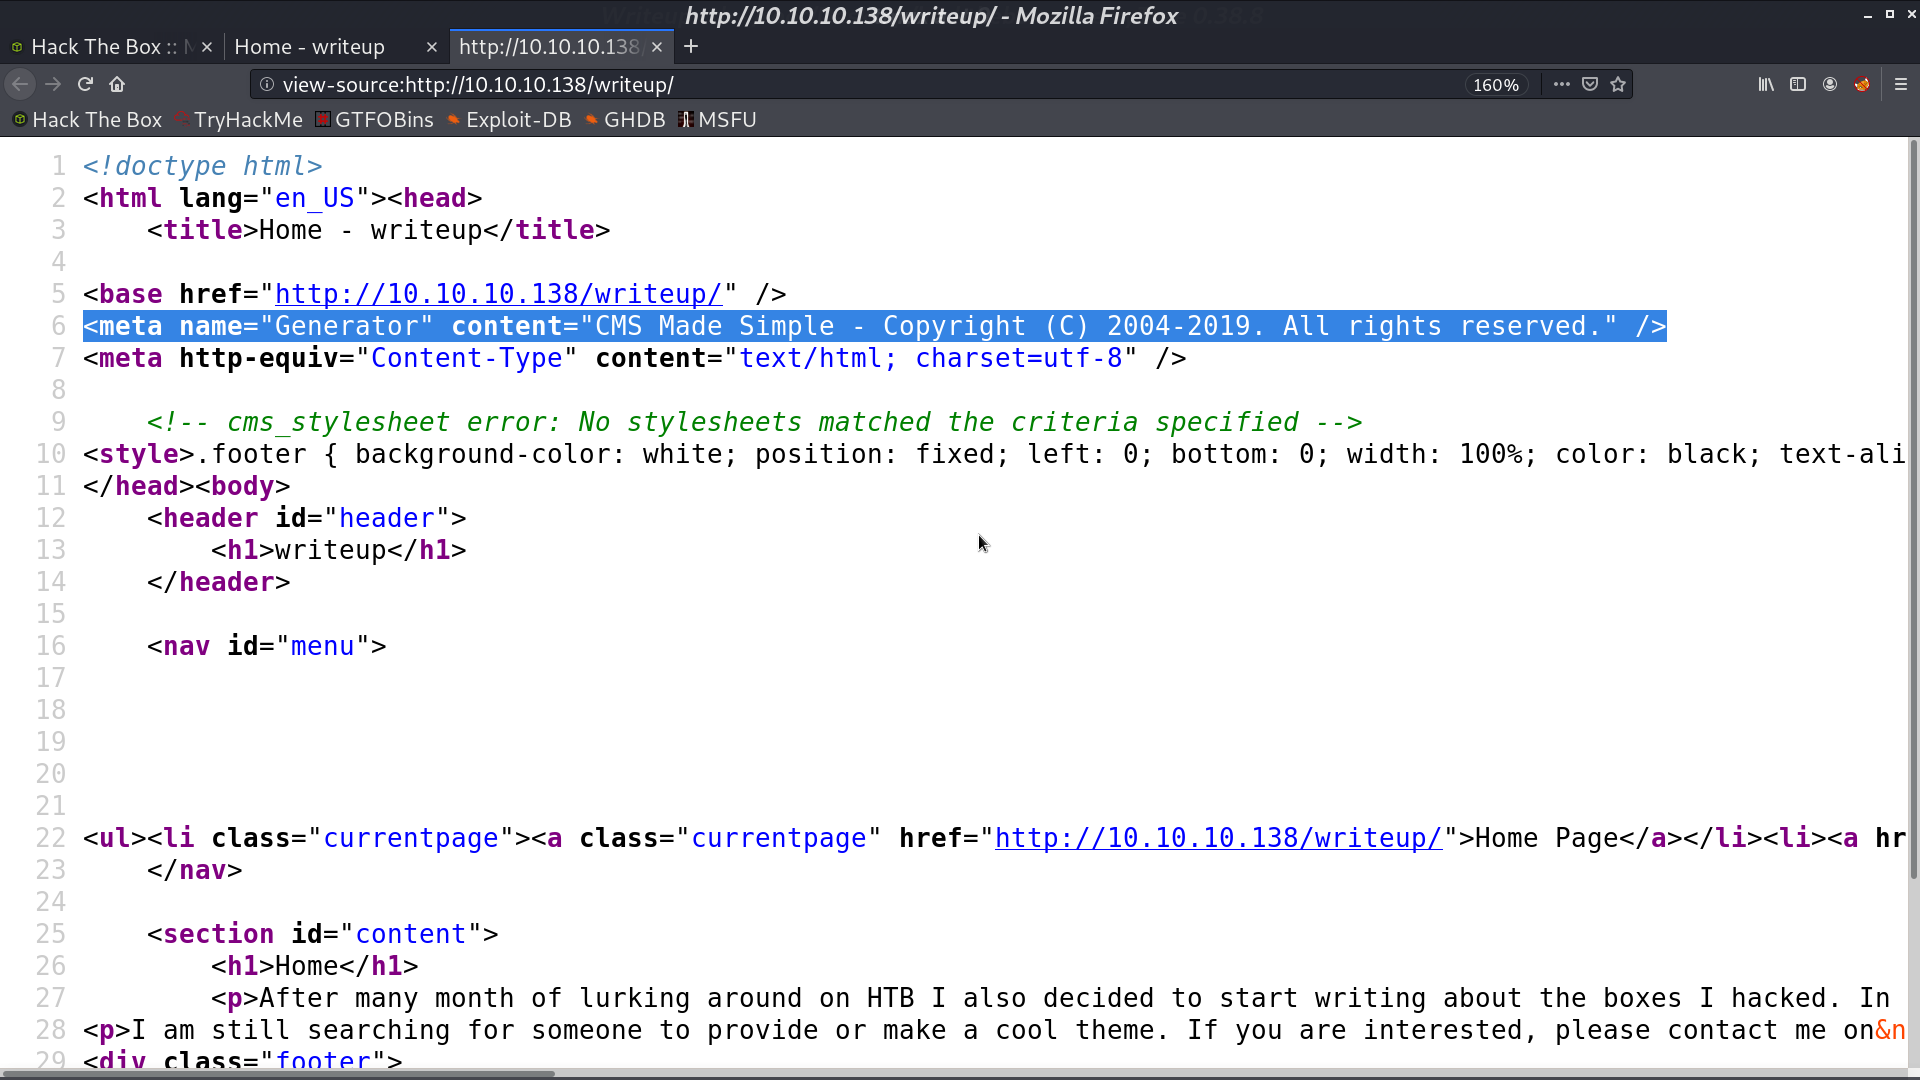Reload the current page
The width and height of the screenshot is (1920, 1080).
coord(85,85)
